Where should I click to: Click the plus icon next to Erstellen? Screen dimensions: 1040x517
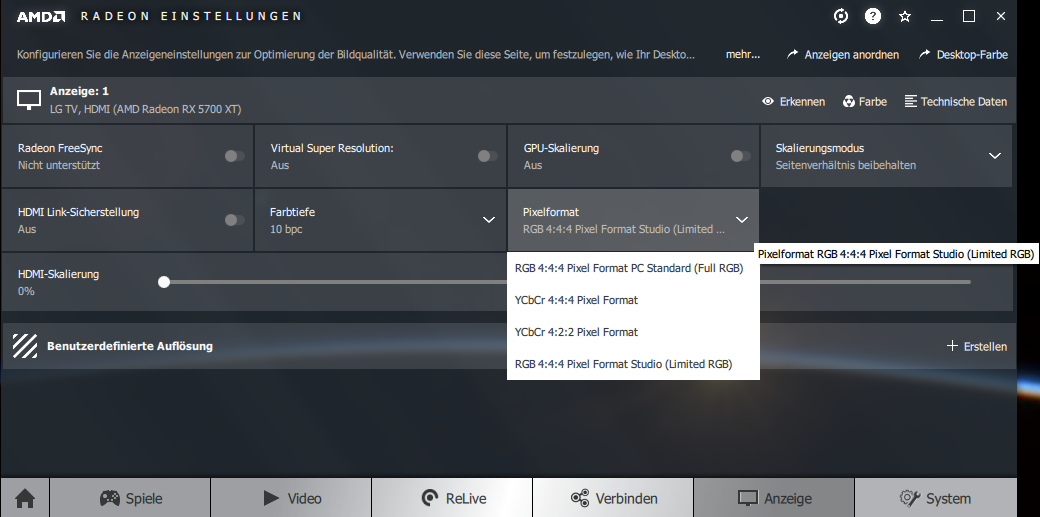[x=952, y=346]
